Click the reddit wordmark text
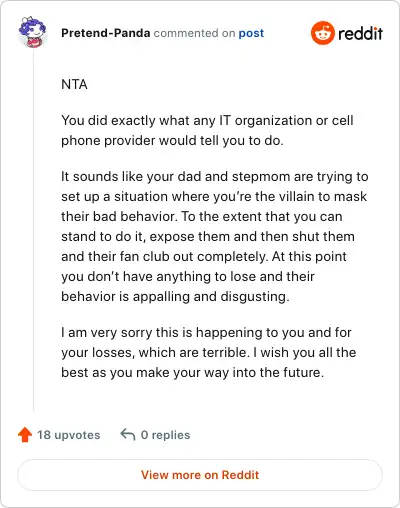The image size is (400, 508). [x=360, y=33]
